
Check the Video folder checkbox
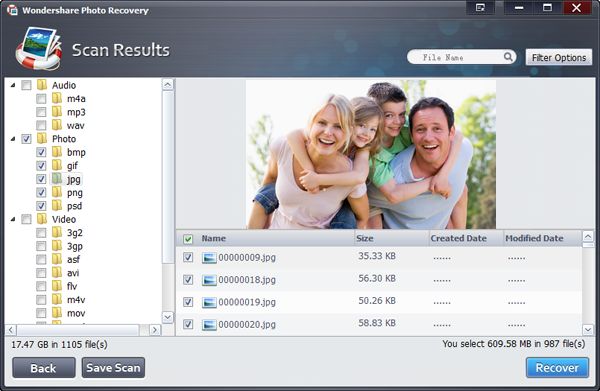click(x=26, y=219)
